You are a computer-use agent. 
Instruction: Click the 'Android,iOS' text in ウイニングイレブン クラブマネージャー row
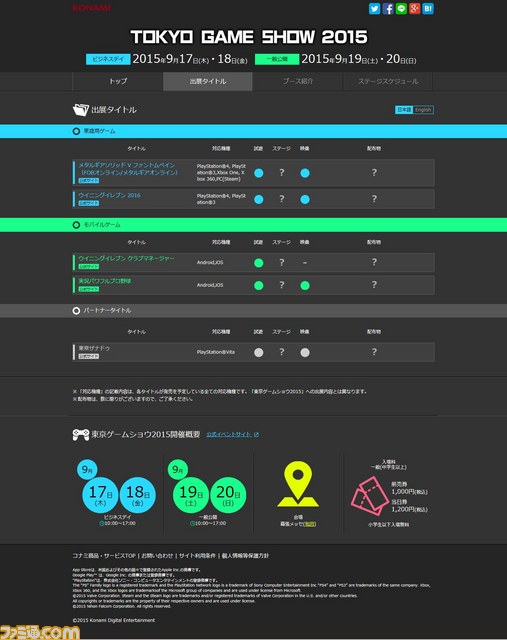(210, 262)
